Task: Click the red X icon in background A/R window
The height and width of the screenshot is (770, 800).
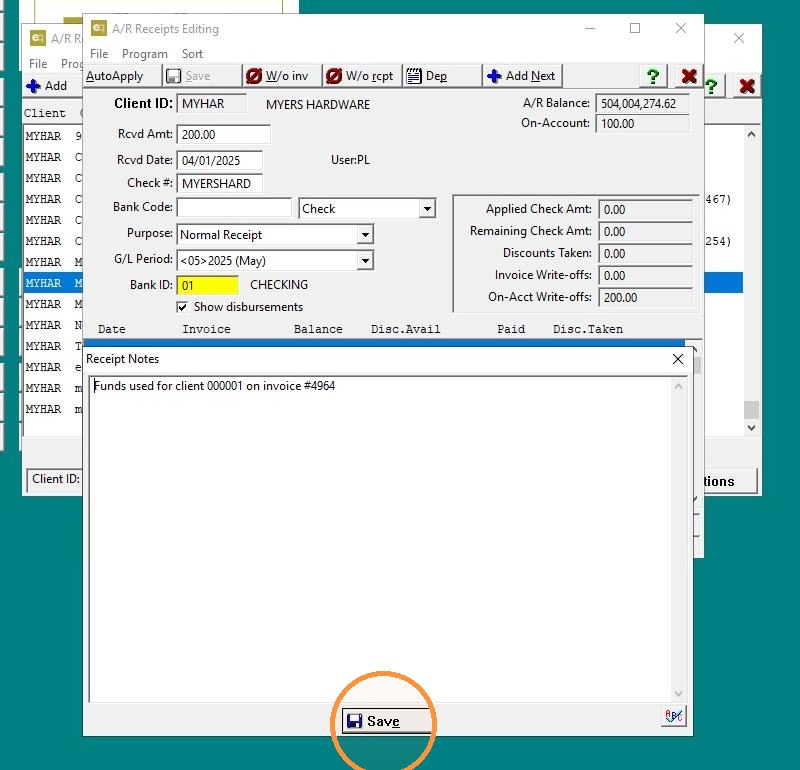Action: point(747,86)
